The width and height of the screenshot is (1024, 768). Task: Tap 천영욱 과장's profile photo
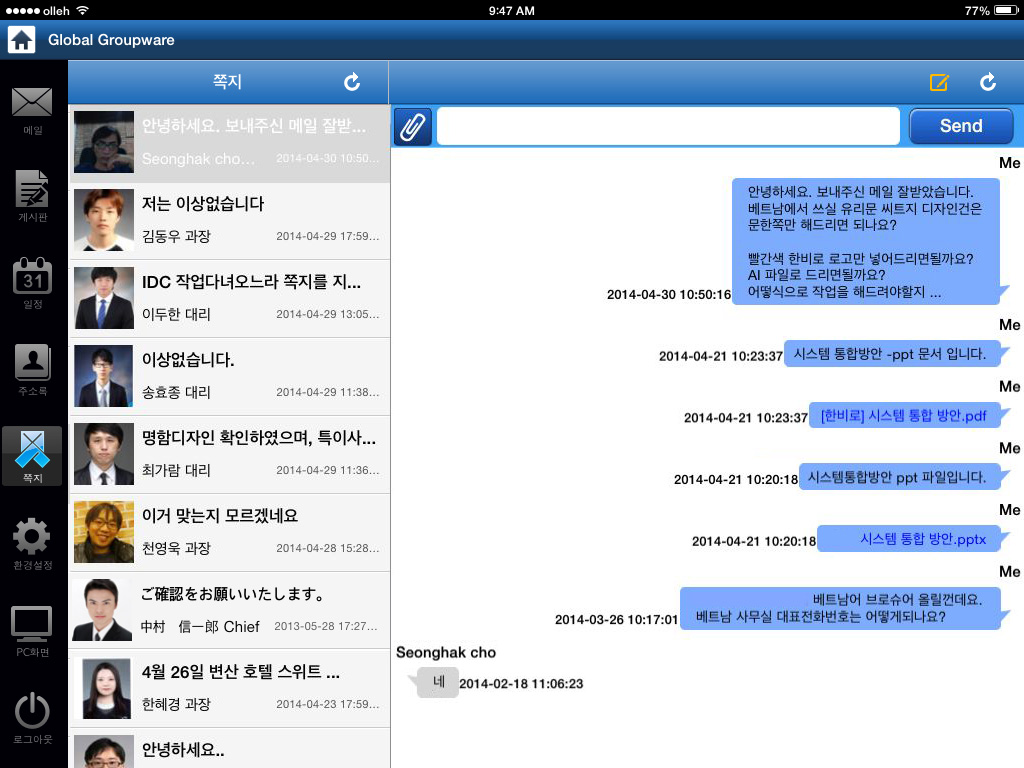click(104, 532)
